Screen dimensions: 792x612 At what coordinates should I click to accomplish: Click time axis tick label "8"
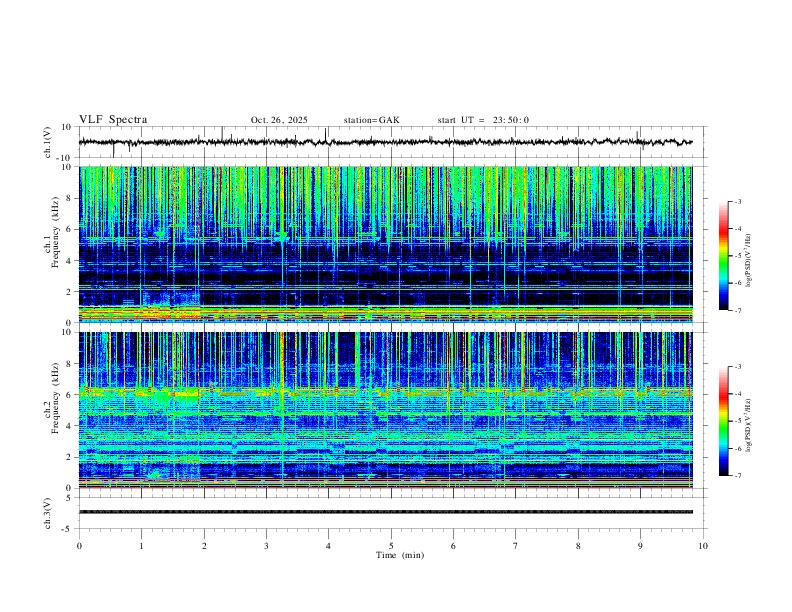578,546
